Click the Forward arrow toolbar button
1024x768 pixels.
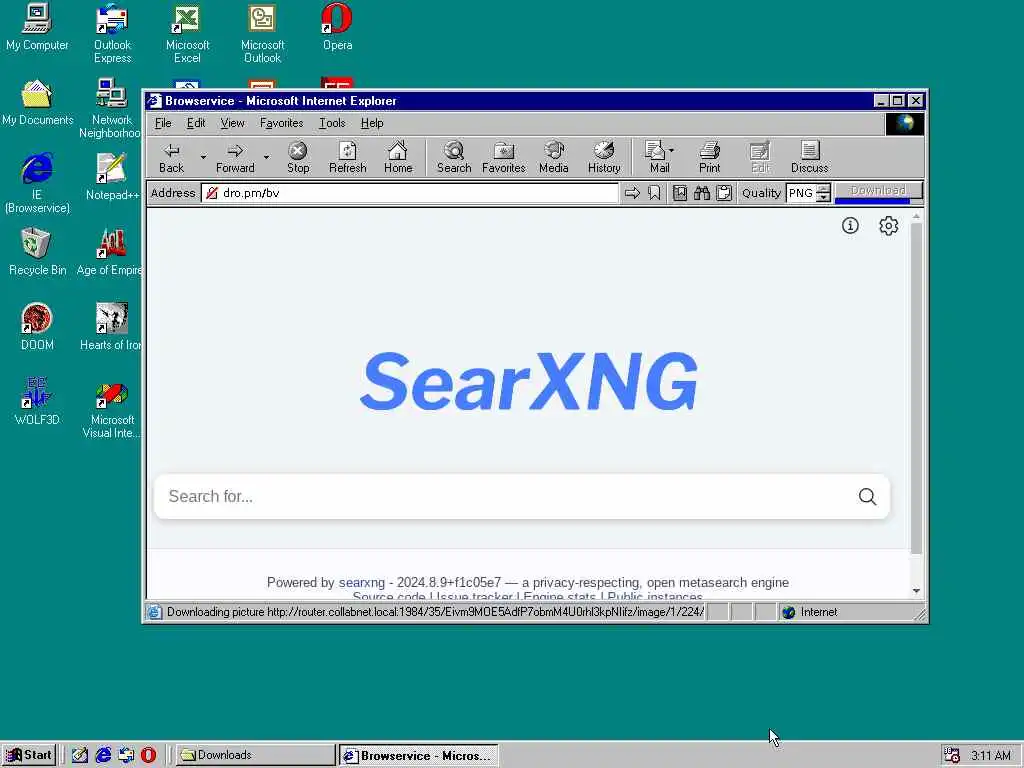[x=235, y=157]
